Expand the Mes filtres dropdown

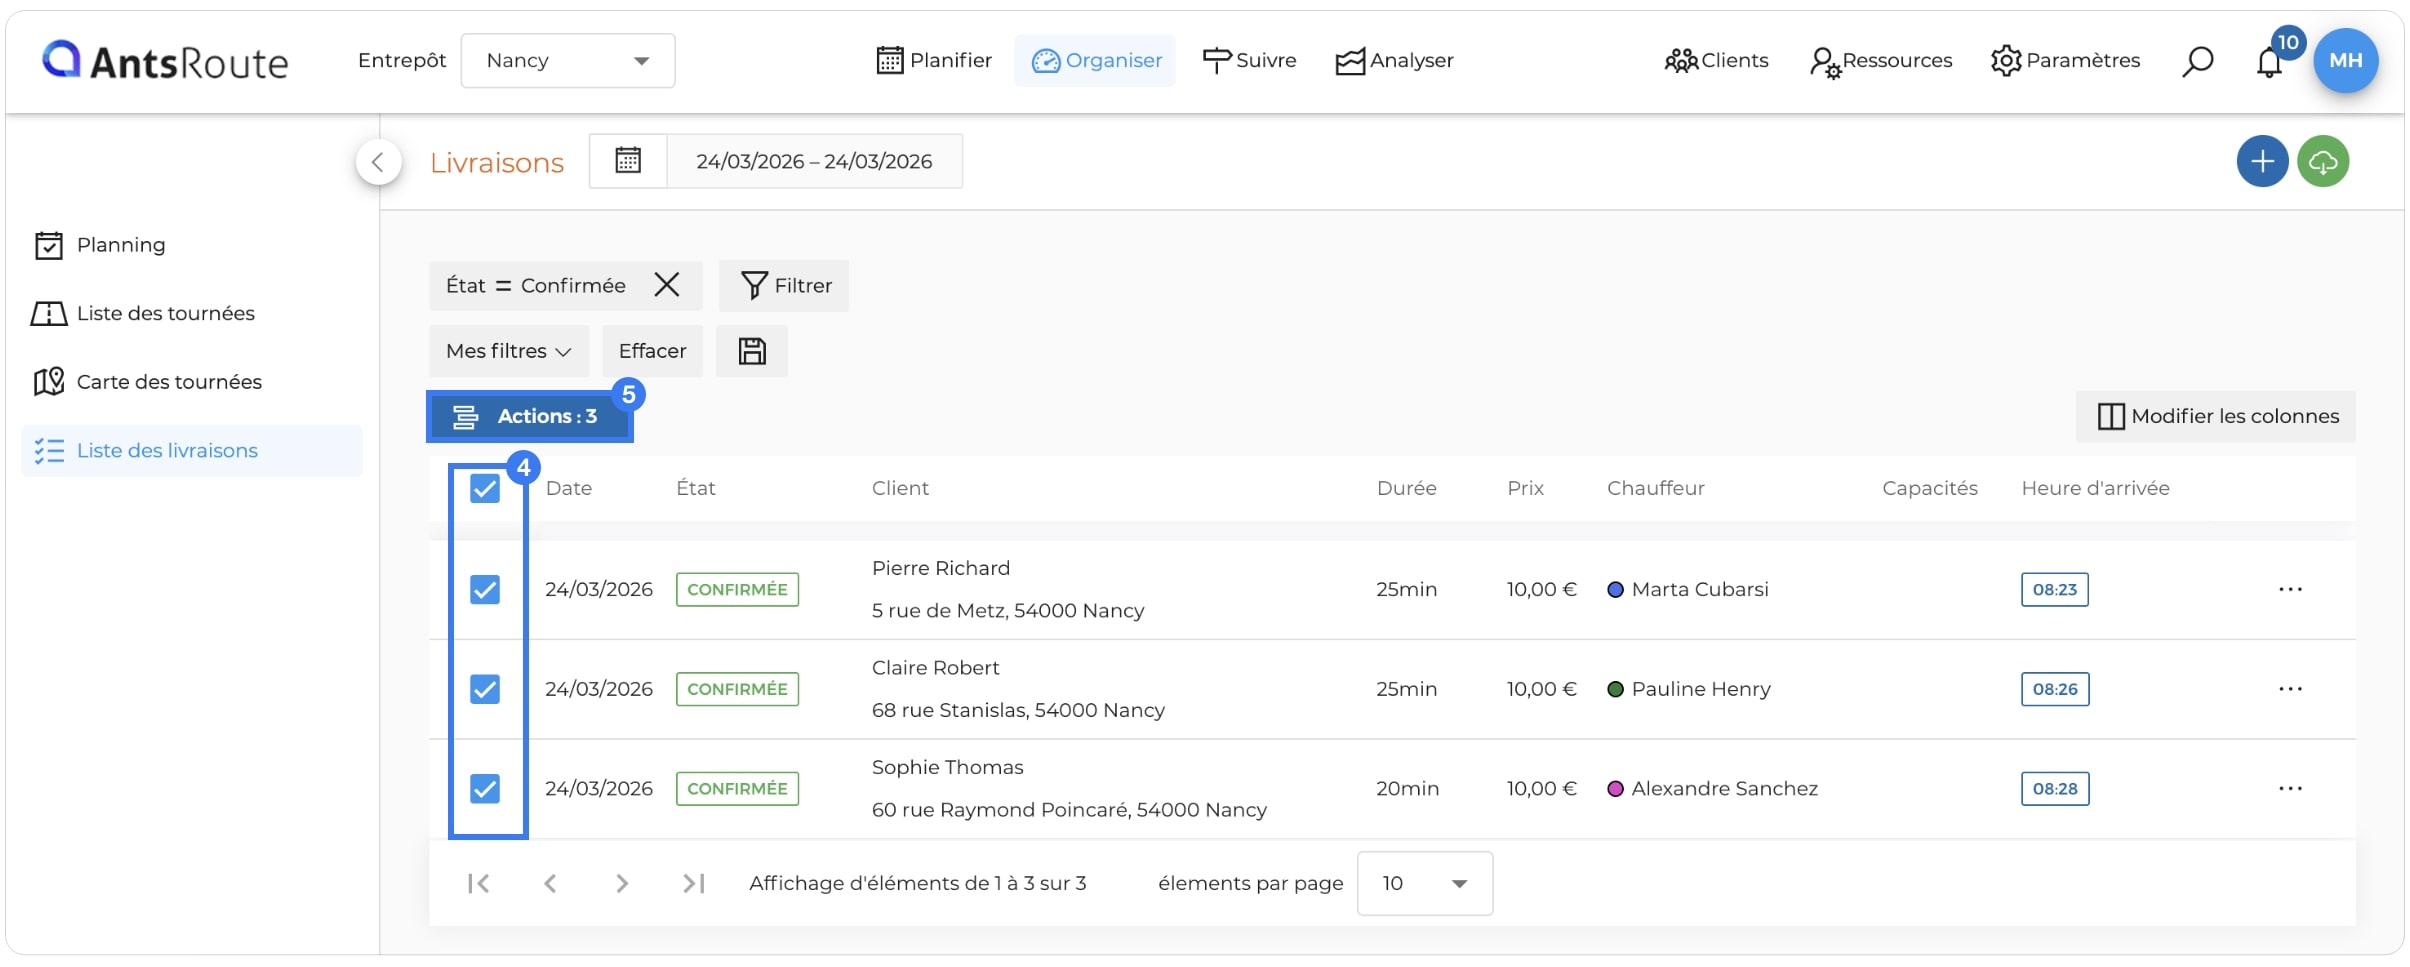(x=509, y=351)
